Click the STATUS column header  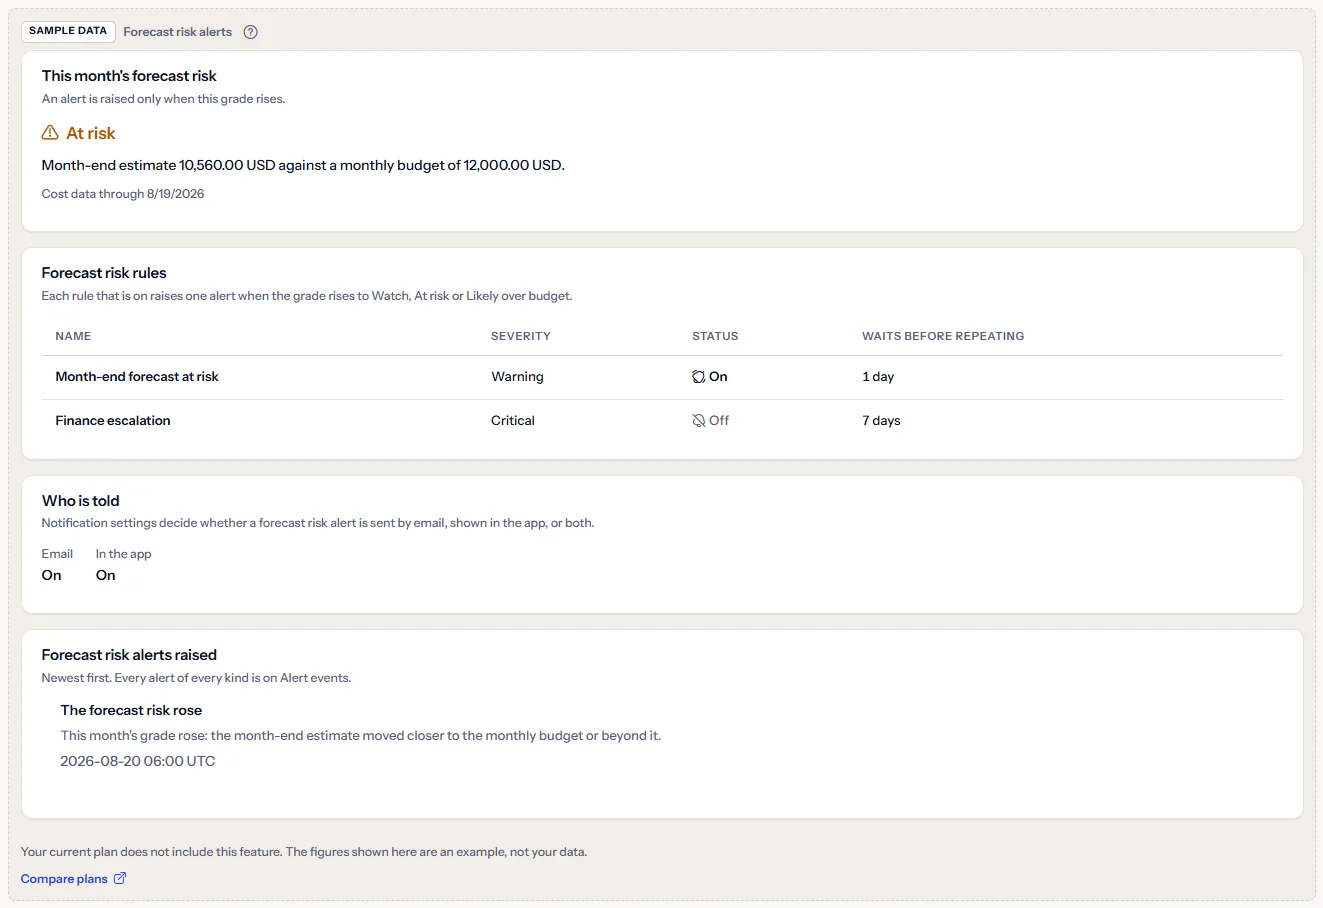pyautogui.click(x=715, y=336)
